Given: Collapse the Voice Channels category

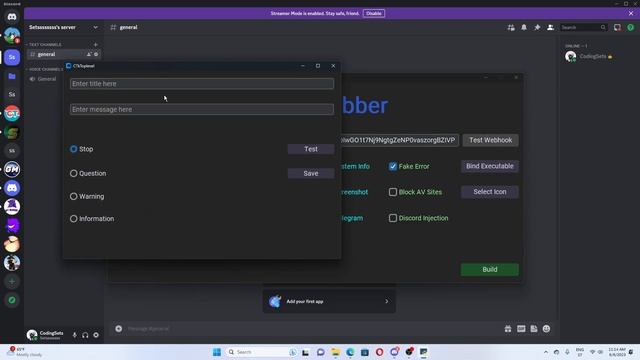Looking at the screenshot, I should click(44, 69).
